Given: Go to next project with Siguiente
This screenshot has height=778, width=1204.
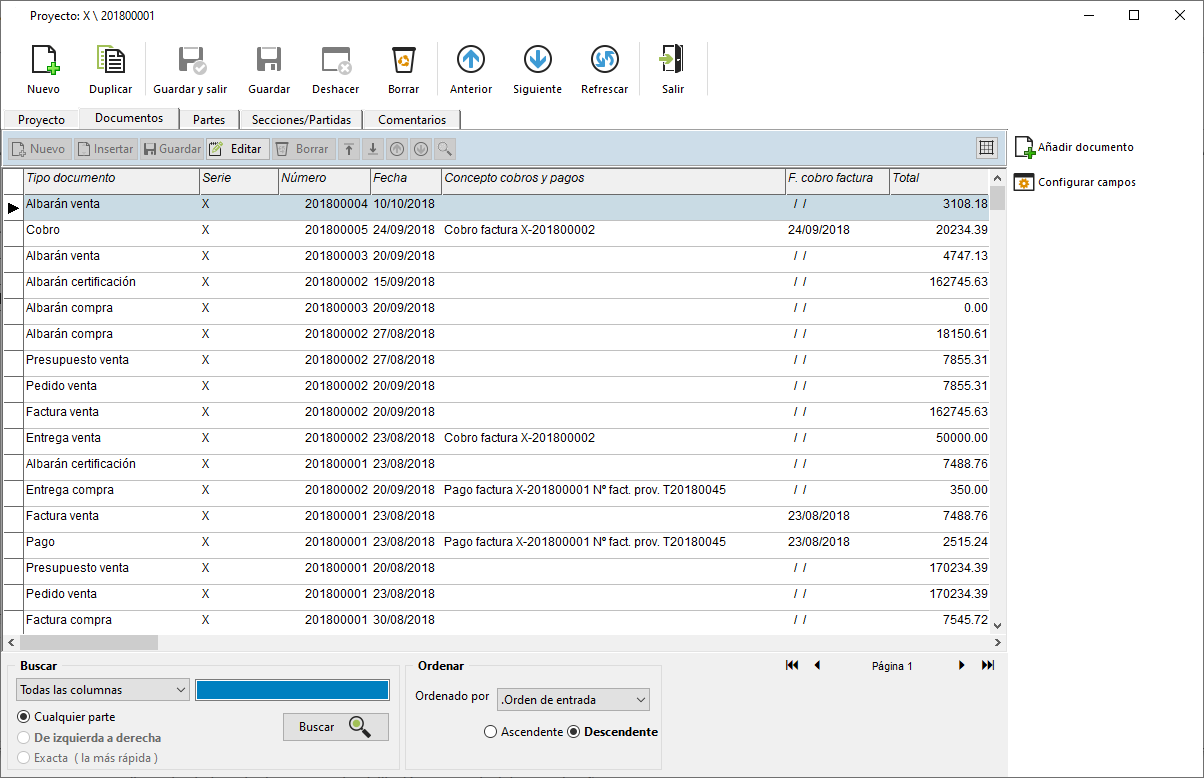Looking at the screenshot, I should coord(537,69).
